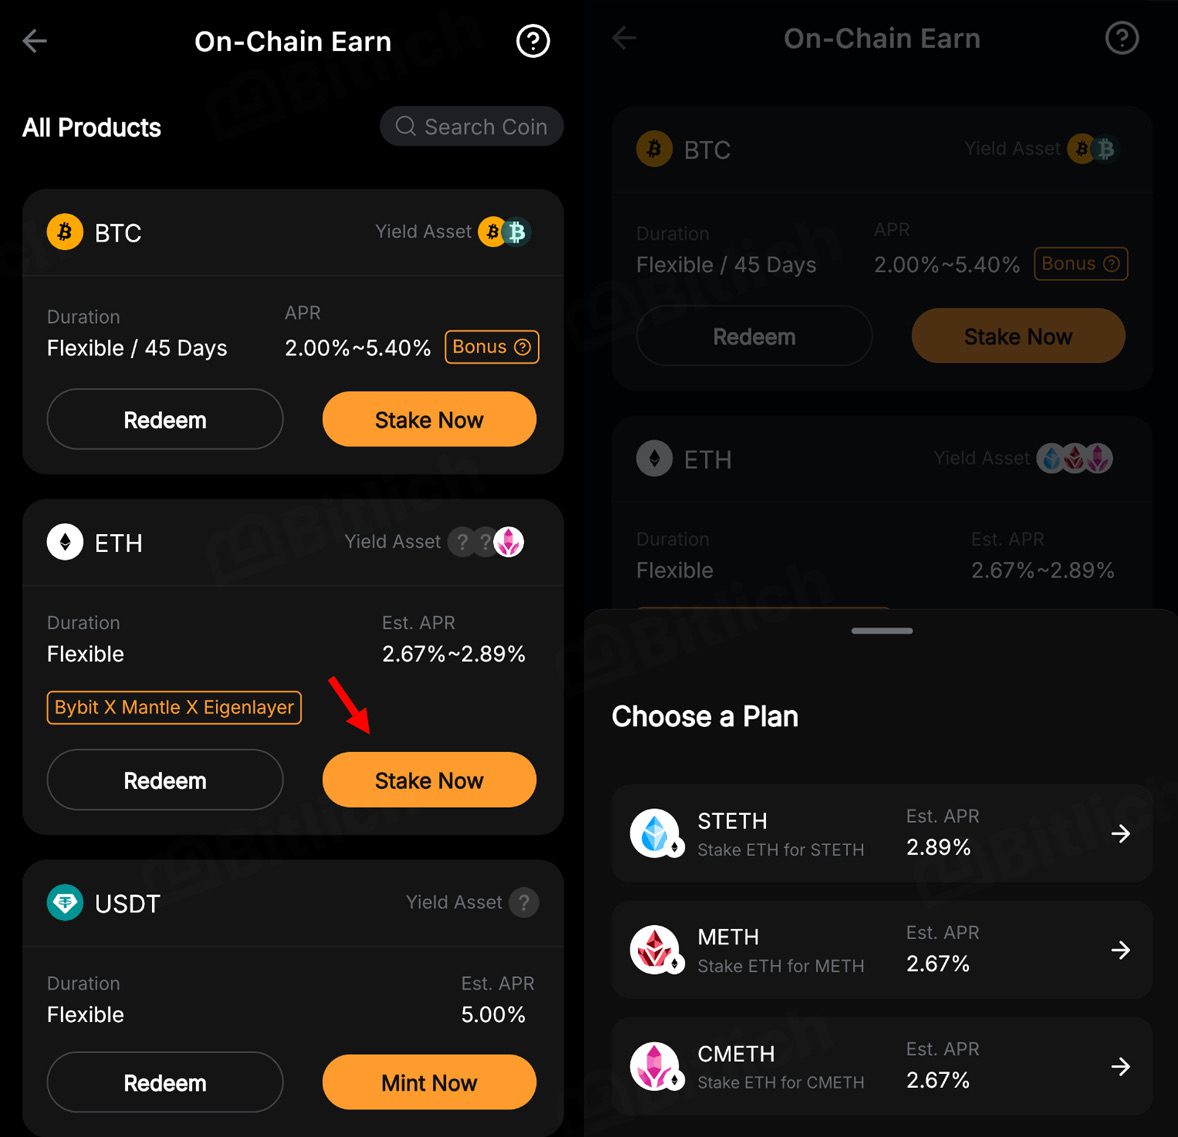This screenshot has height=1137, width=1178.
Task: Tap the STETH plan icon
Action: pyautogui.click(x=655, y=834)
